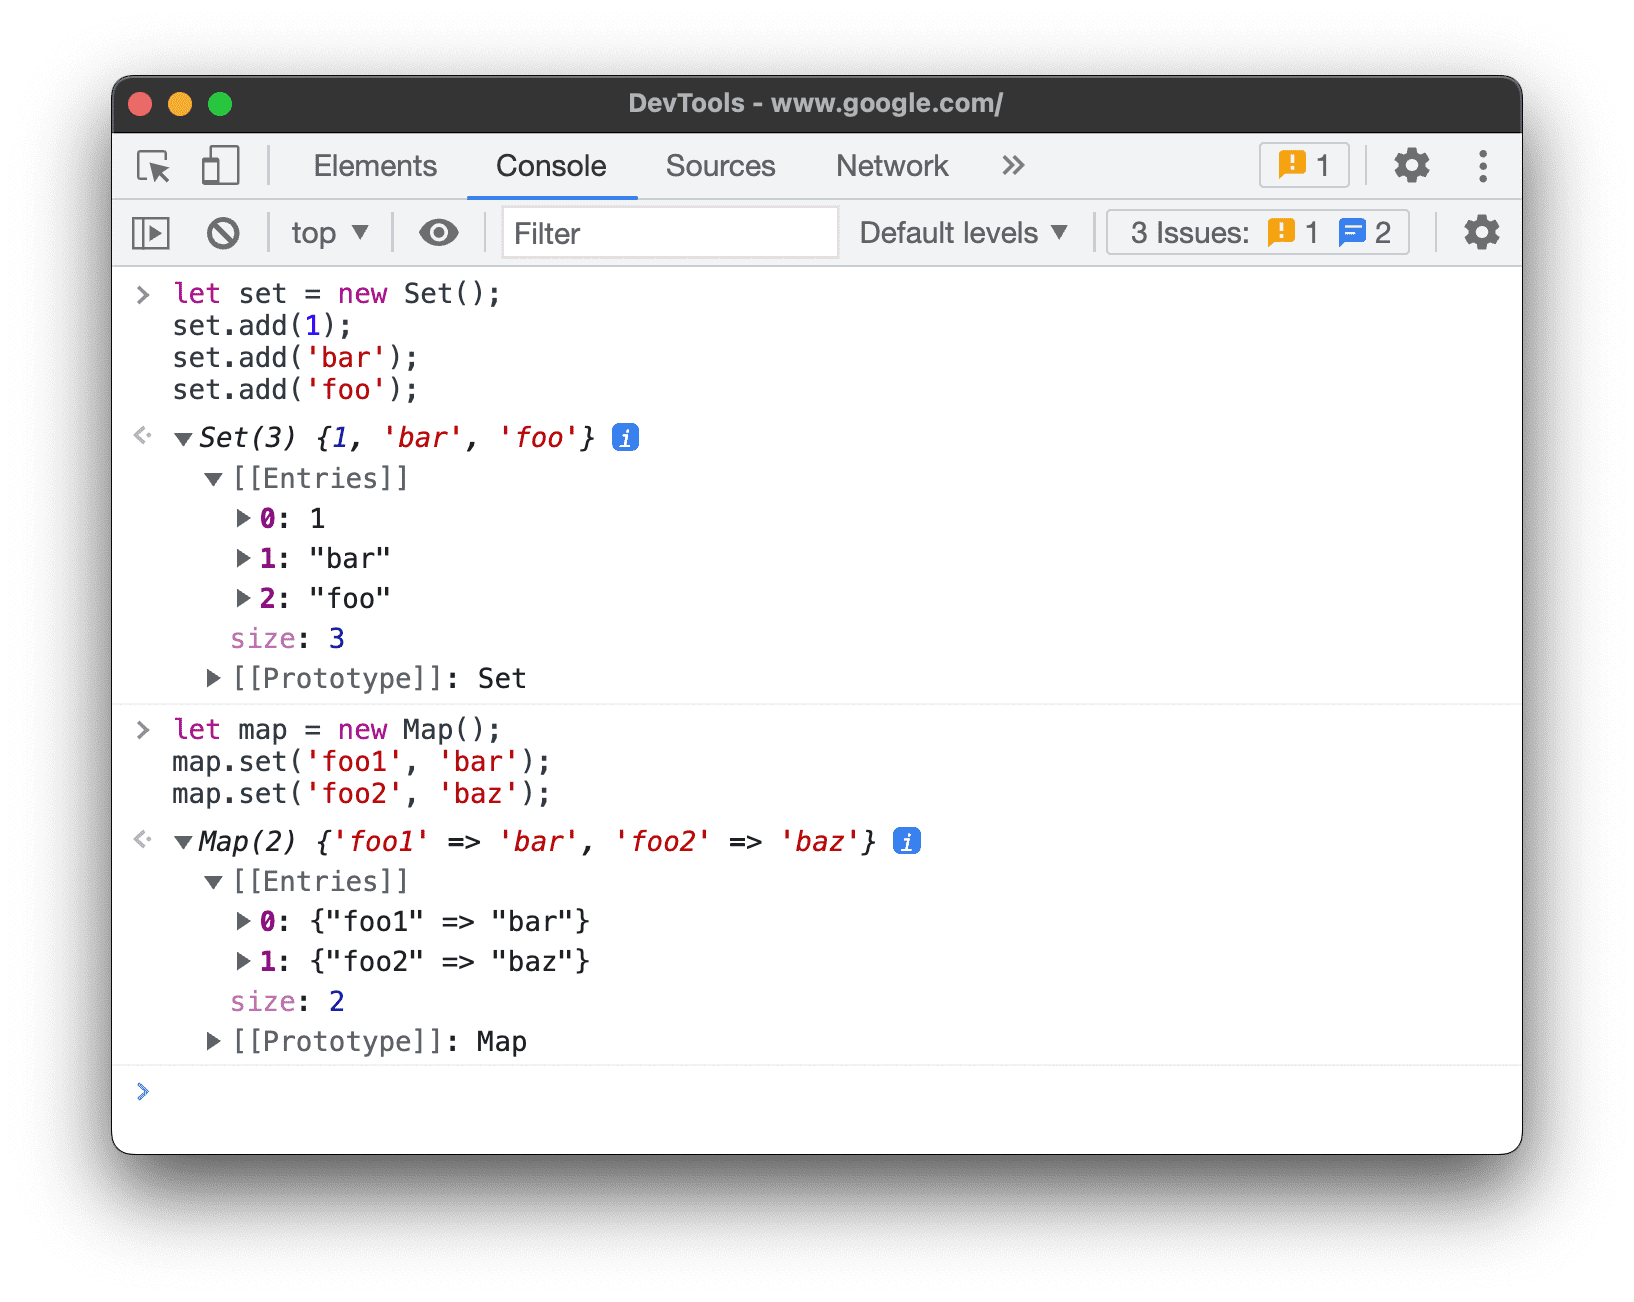Click the info icon beside Map(2)
1634x1302 pixels.
(x=906, y=842)
